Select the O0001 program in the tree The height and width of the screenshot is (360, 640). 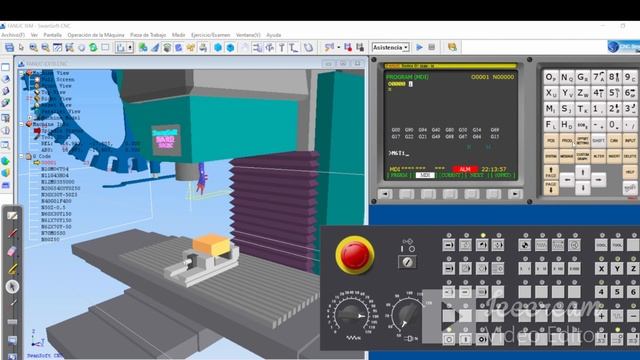click(x=48, y=162)
